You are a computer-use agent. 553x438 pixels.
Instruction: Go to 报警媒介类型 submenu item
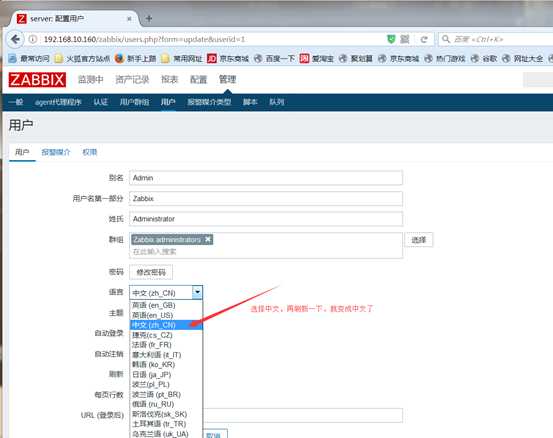[x=209, y=102]
